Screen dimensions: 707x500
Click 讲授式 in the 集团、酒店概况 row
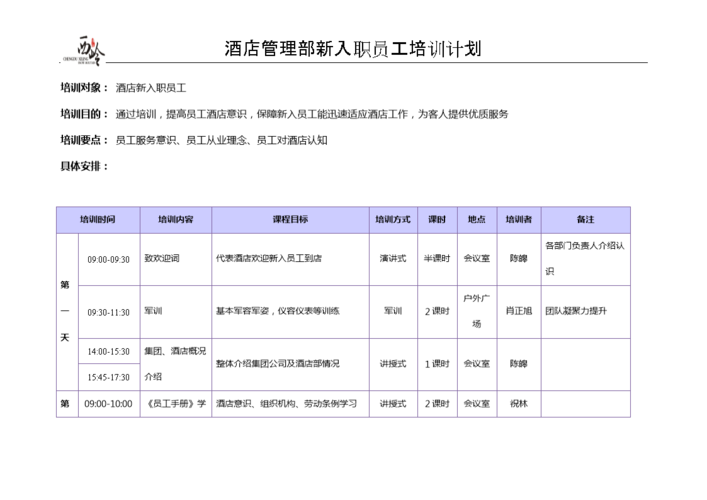pyautogui.click(x=393, y=363)
